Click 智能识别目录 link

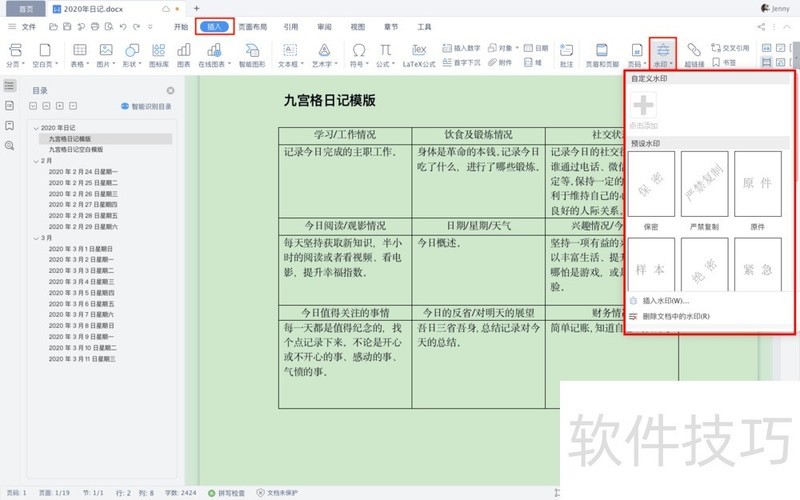click(150, 106)
